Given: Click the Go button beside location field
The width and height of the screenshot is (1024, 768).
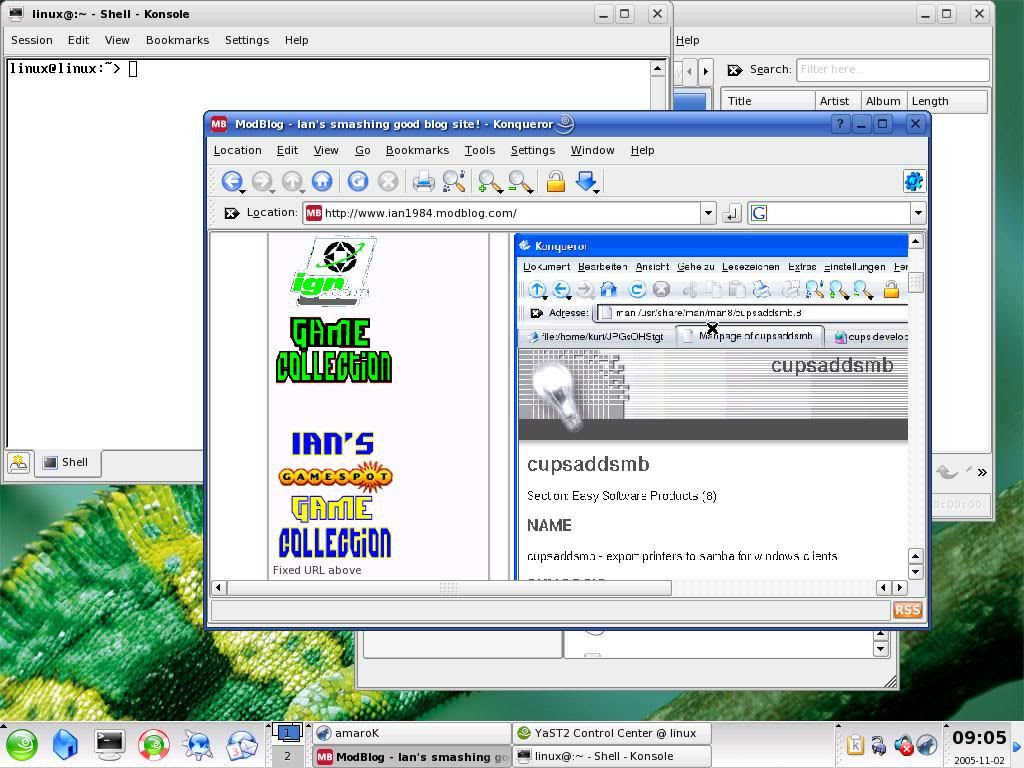Looking at the screenshot, I should coord(731,213).
